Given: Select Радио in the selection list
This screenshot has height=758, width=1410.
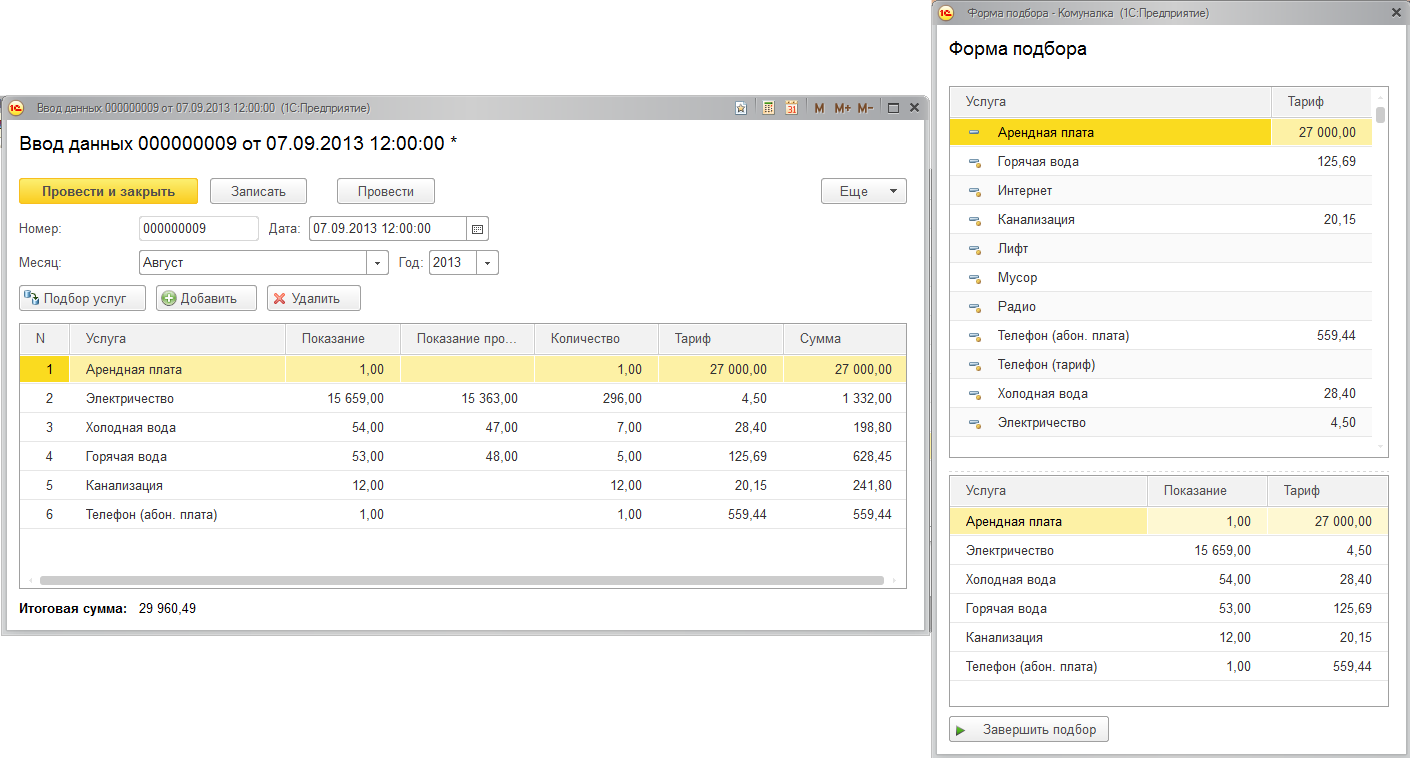Looking at the screenshot, I should [1161, 307].
